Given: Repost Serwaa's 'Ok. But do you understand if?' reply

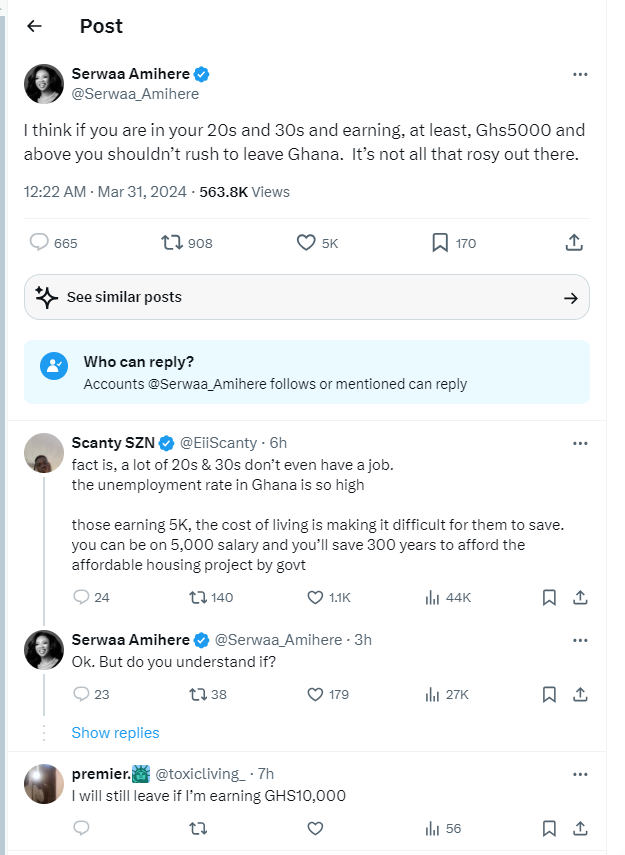Looking at the screenshot, I should pos(198,694).
